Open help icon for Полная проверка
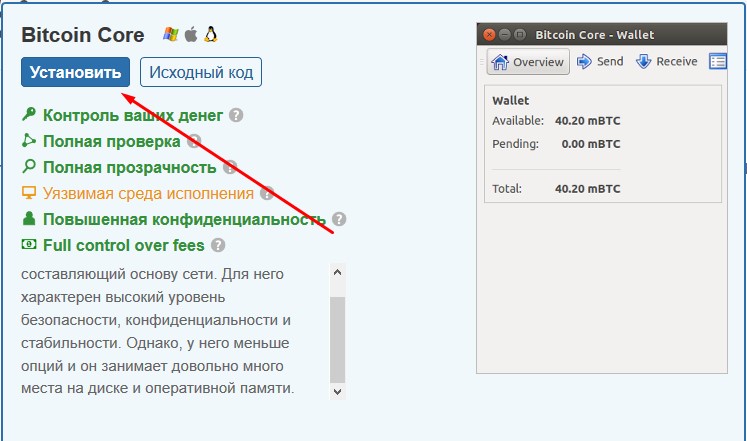Image resolution: width=747 pixels, height=441 pixels. 193,141
